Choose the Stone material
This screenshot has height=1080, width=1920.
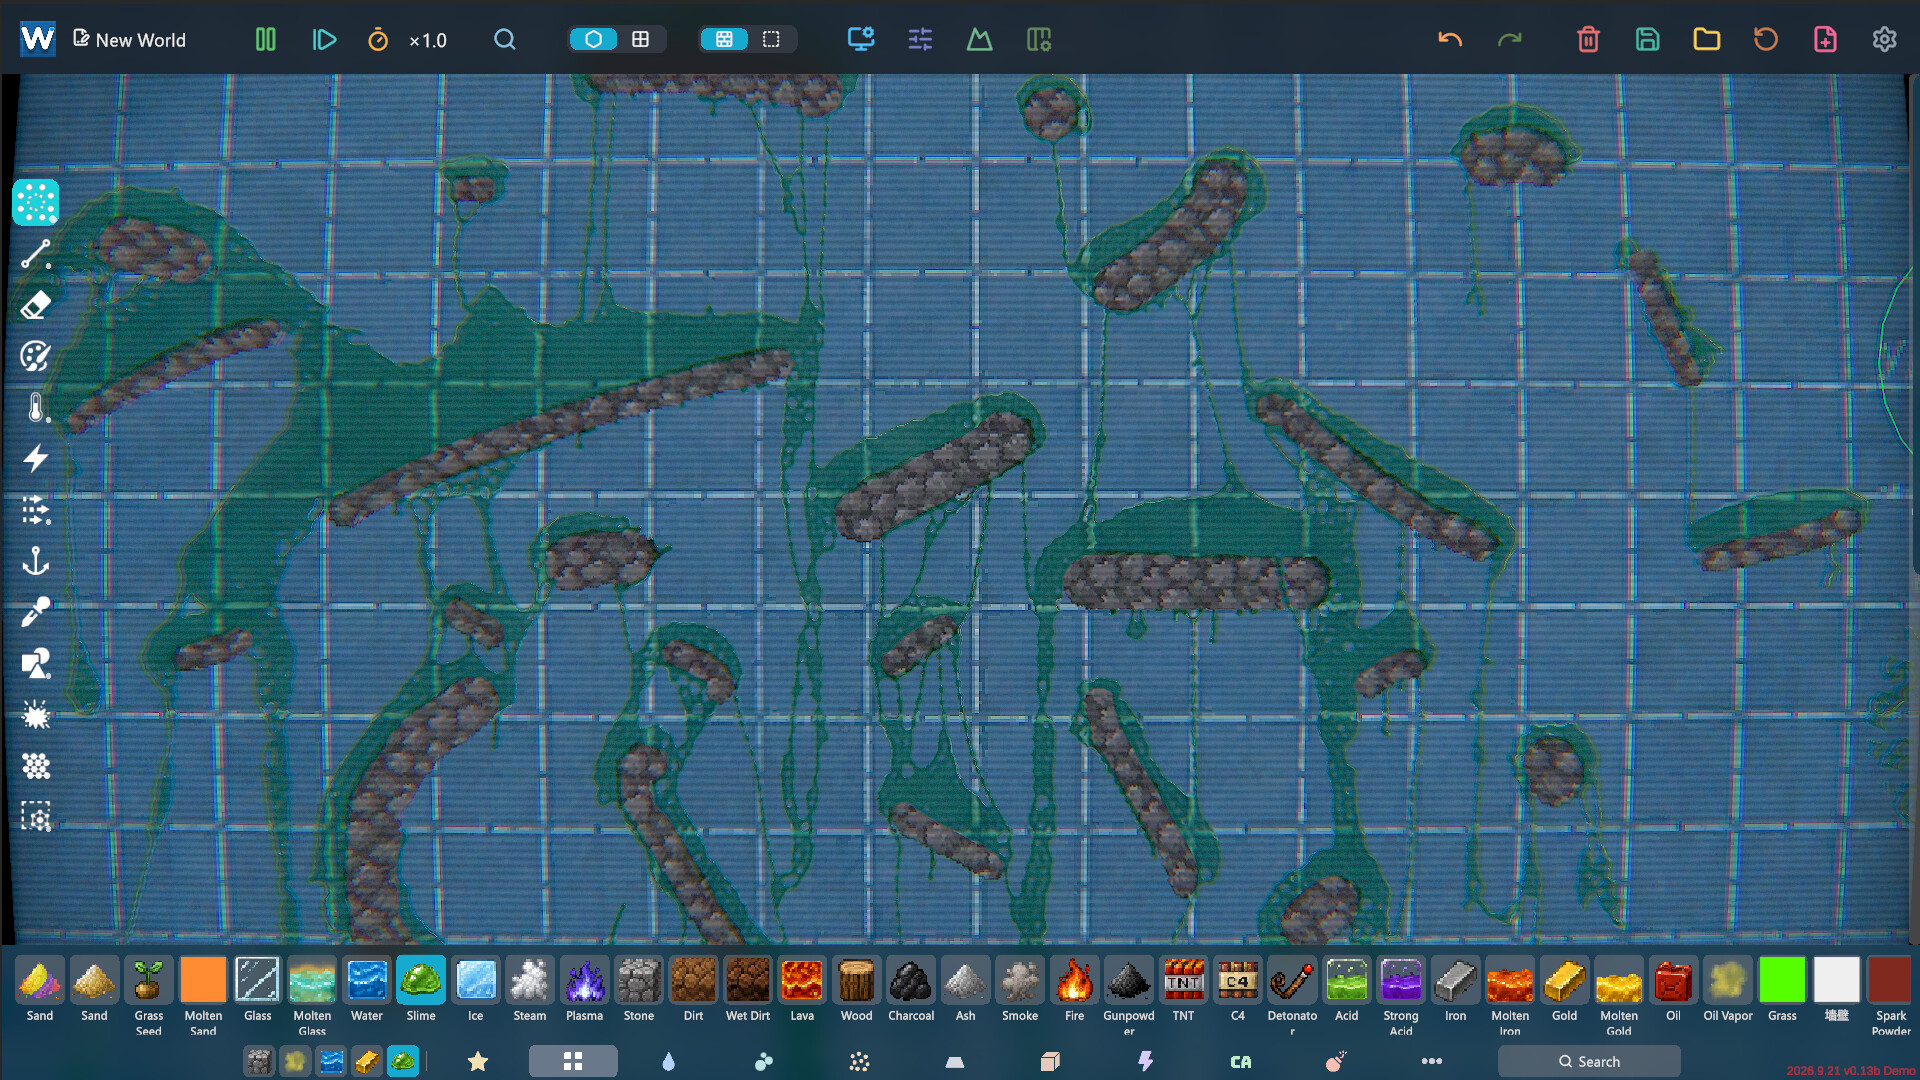(639, 990)
